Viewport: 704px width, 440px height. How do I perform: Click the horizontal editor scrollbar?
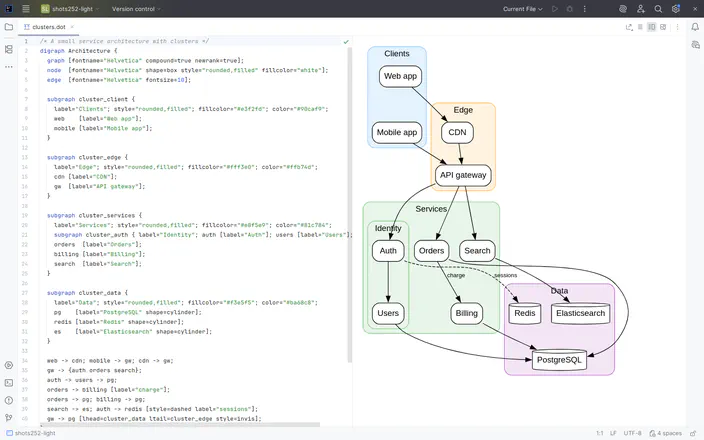(180, 424)
